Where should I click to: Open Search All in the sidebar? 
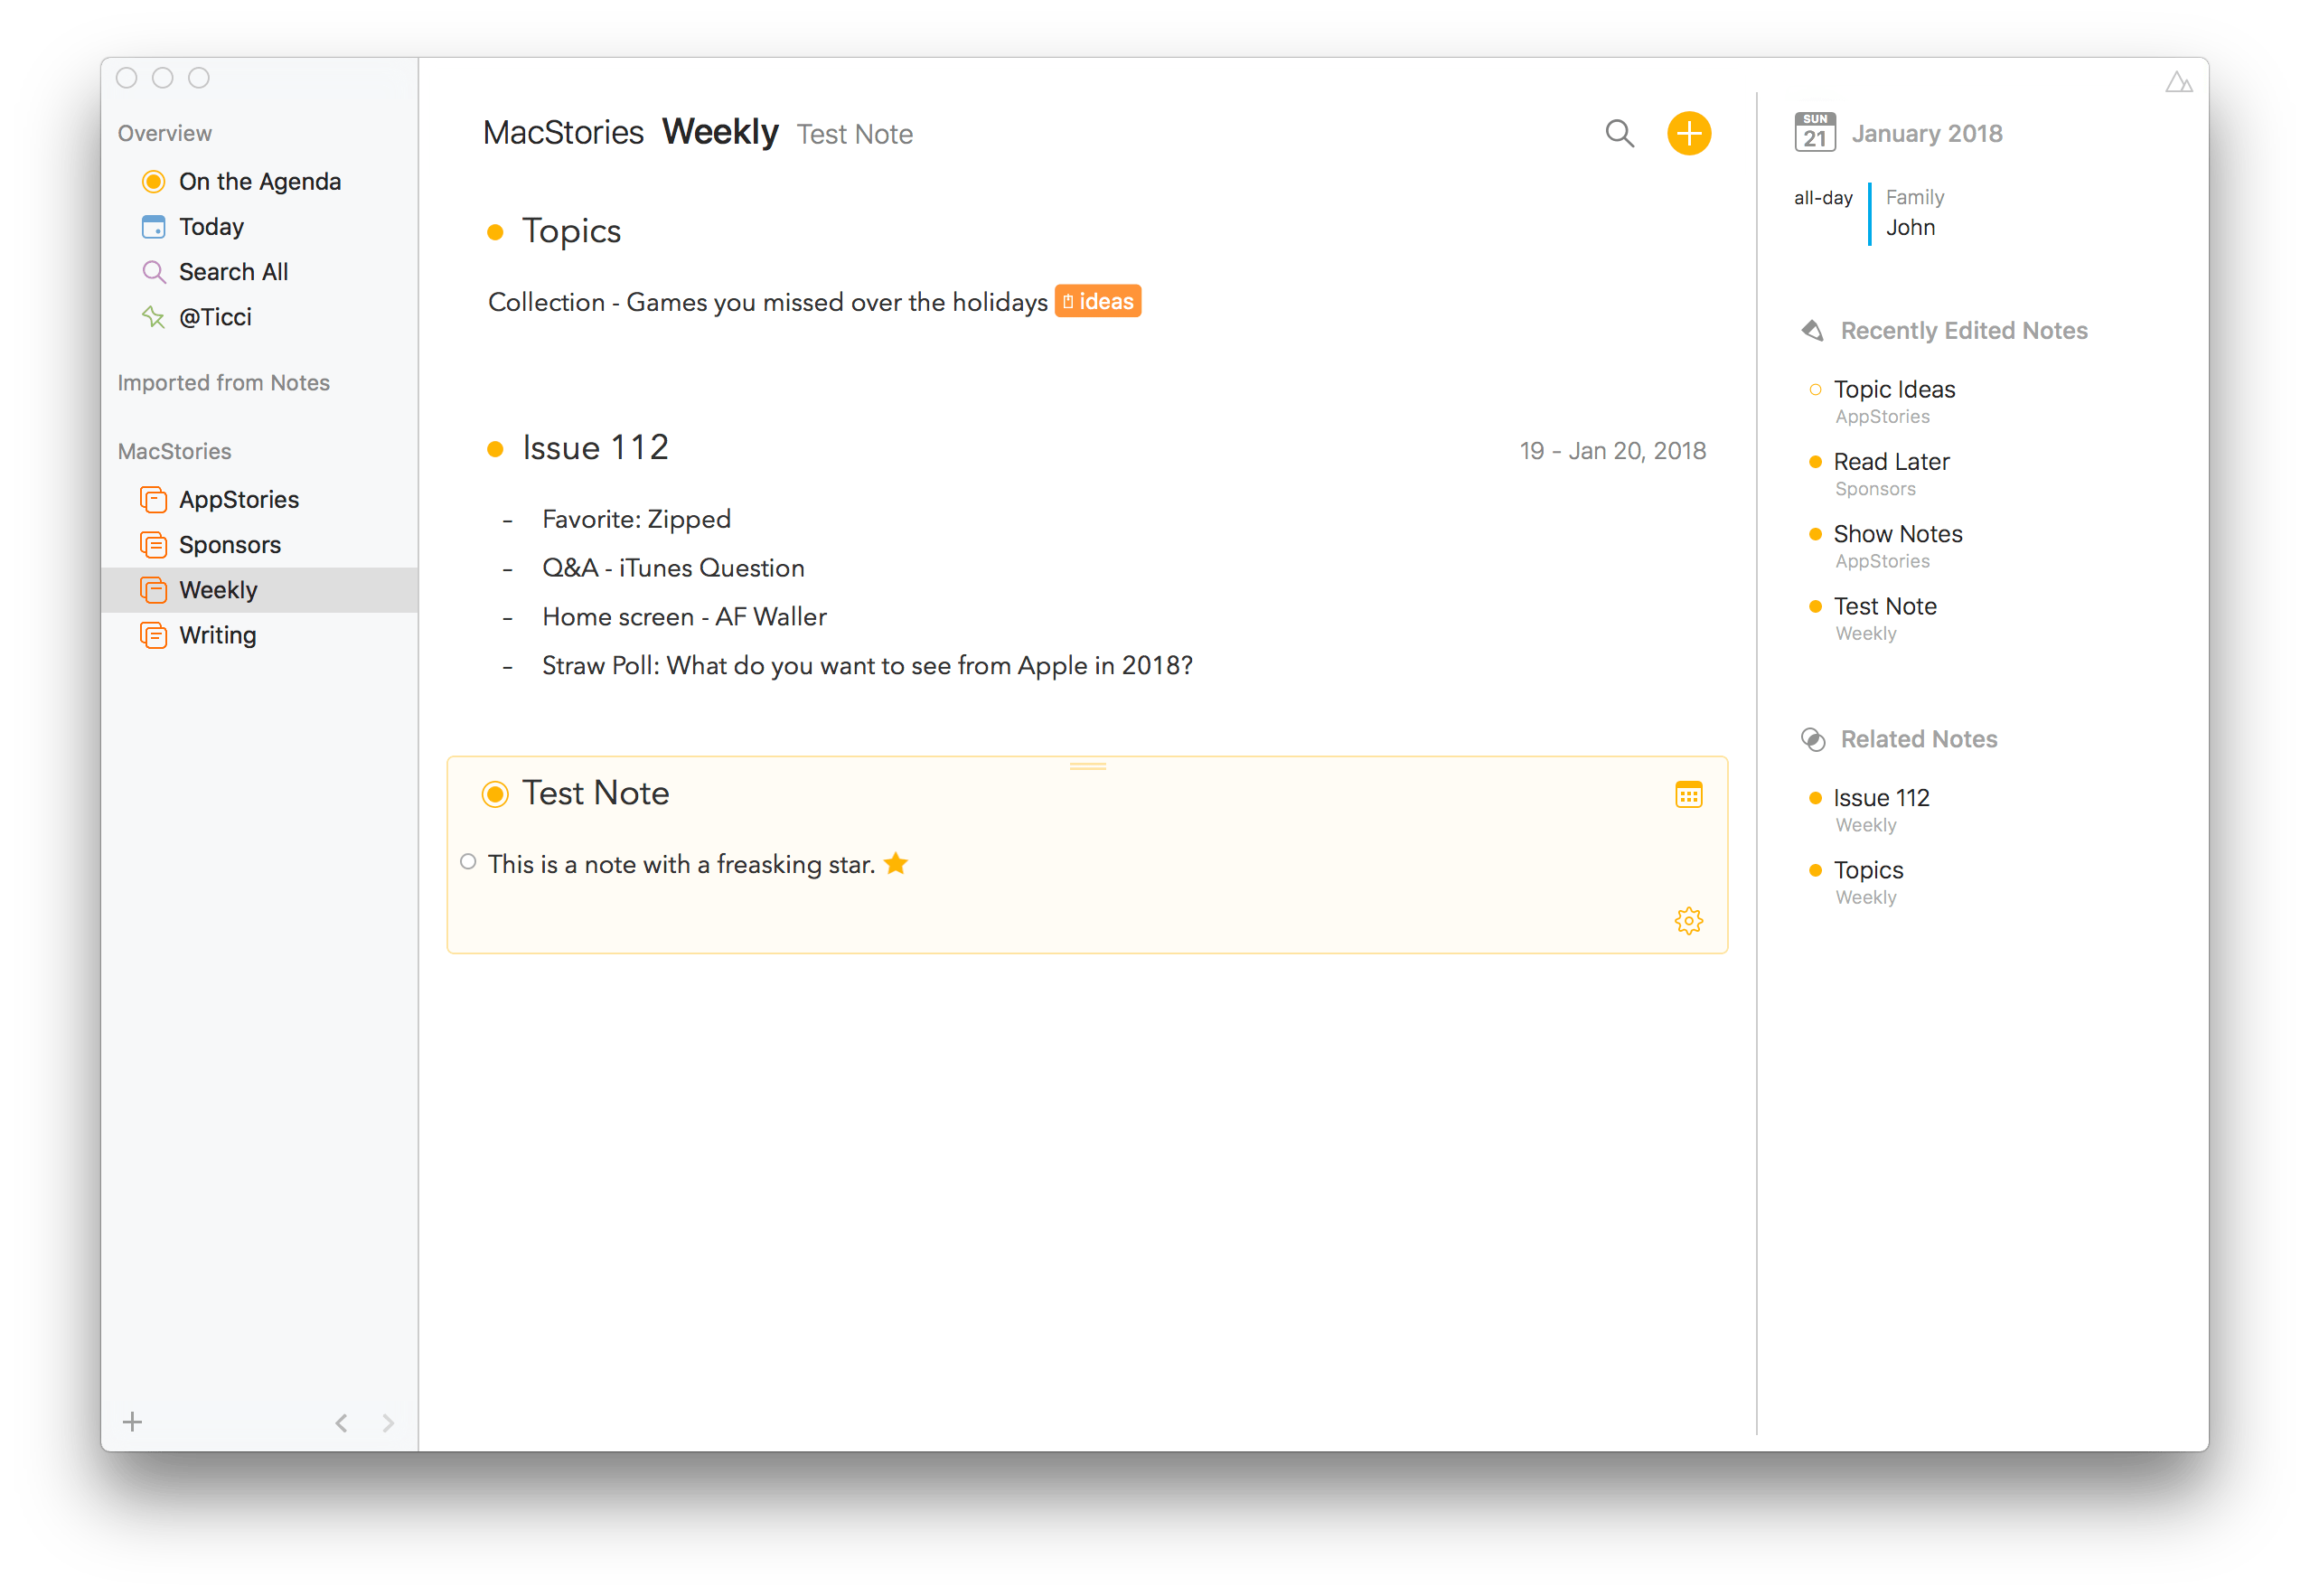tap(259, 272)
